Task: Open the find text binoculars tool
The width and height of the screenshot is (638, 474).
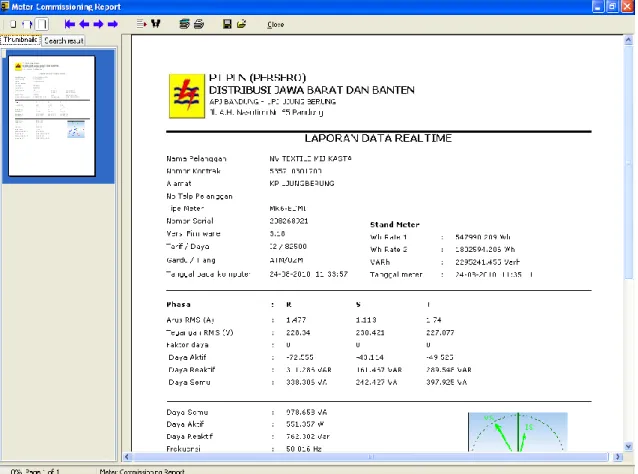Action: [x=155, y=24]
